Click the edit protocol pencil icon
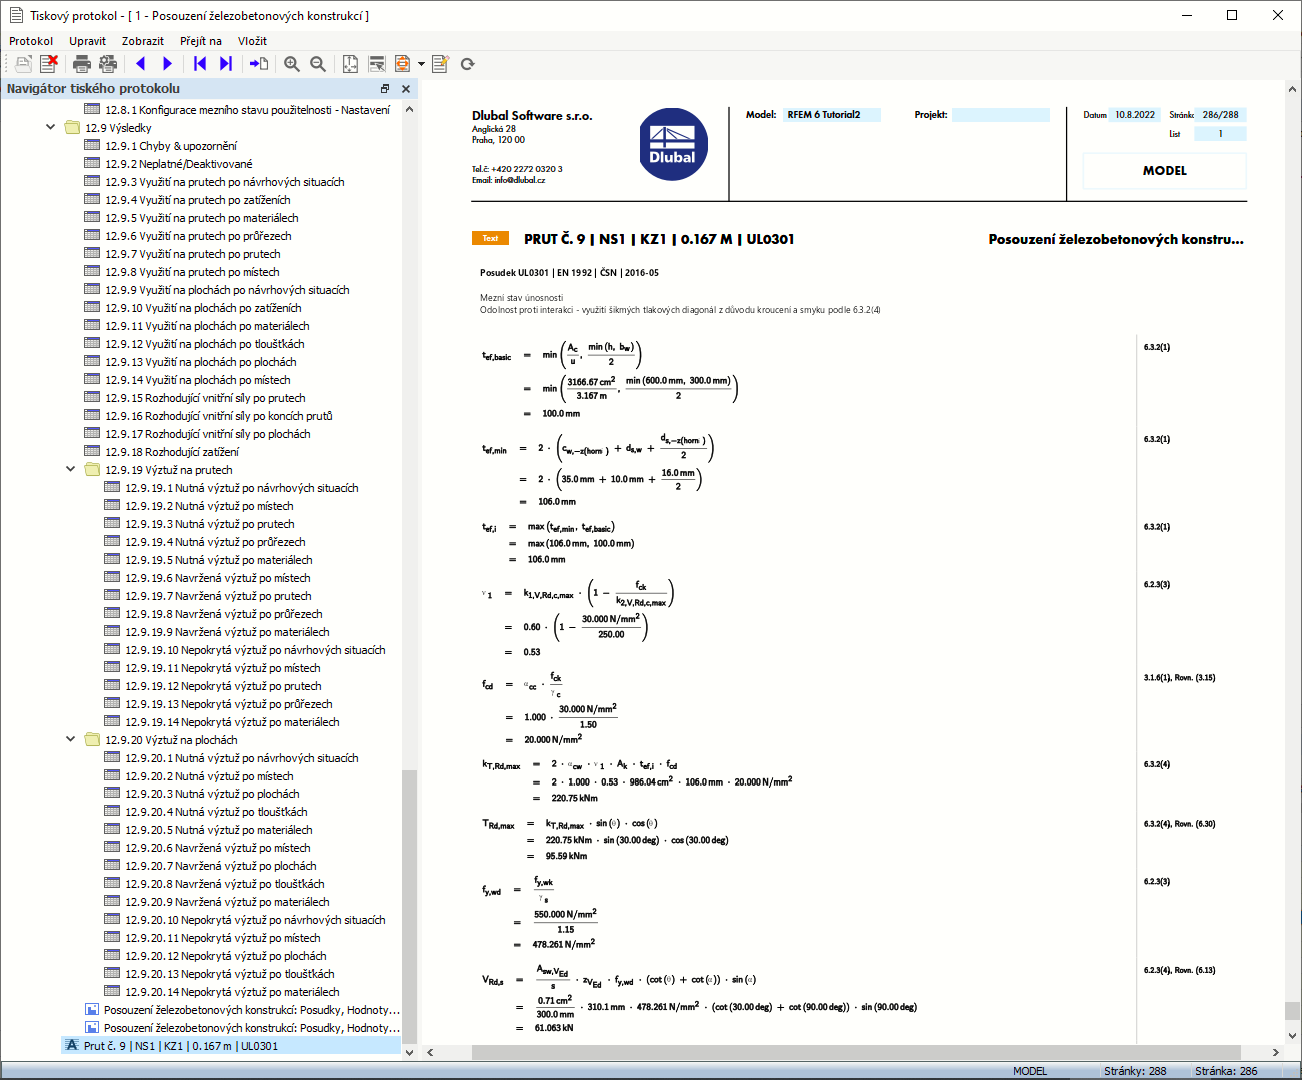 [x=440, y=64]
